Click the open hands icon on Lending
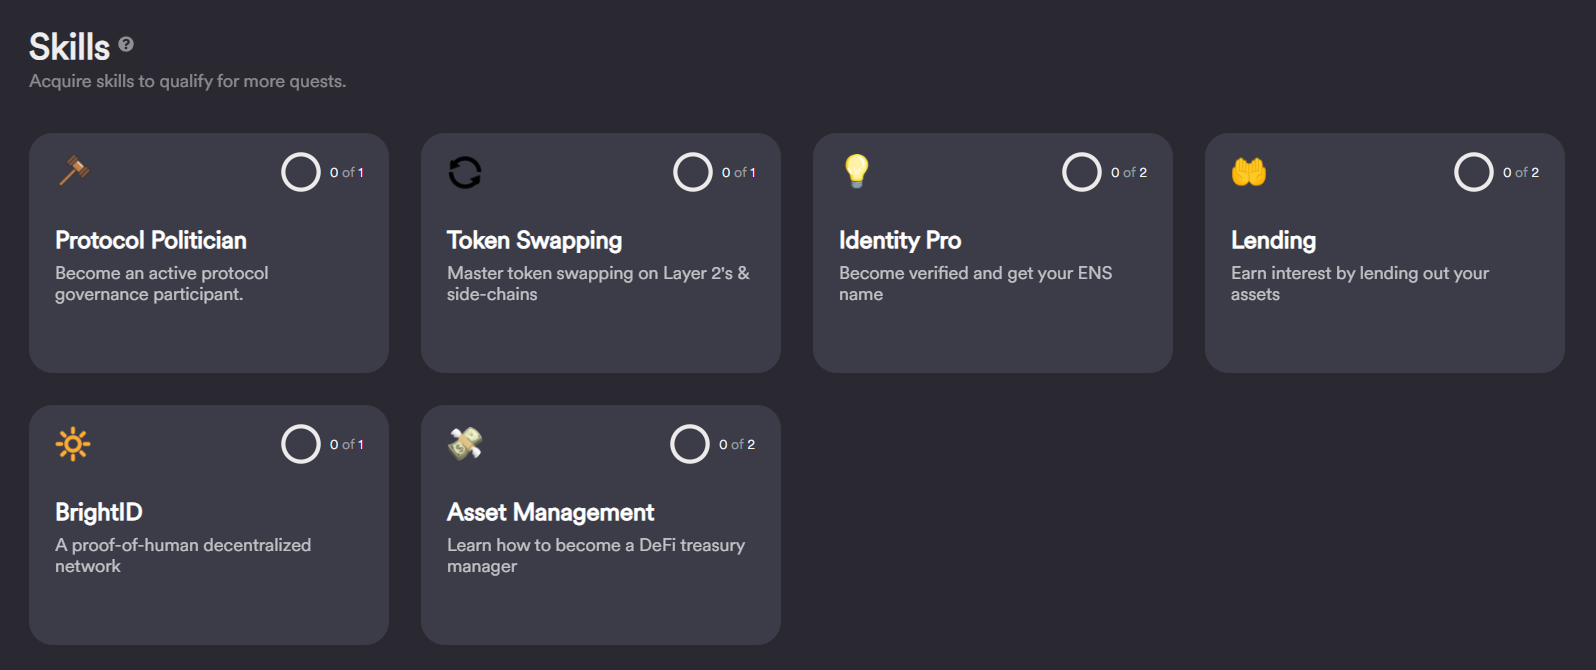Screen dimensions: 1596x670 1249,172
